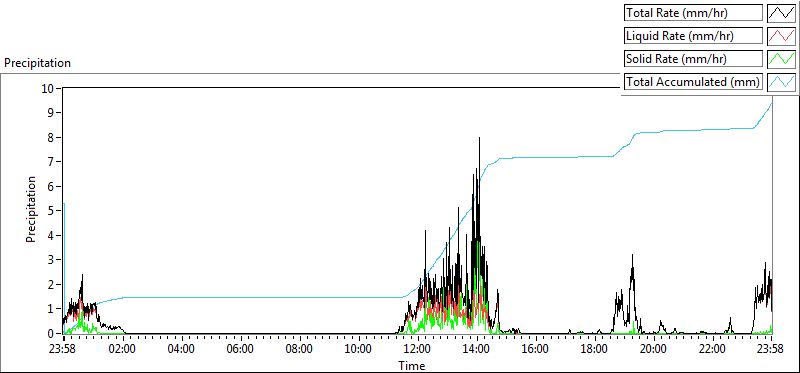The image size is (800, 373).
Task: Click the tallest black peak near 14:00
Action: coord(480,139)
